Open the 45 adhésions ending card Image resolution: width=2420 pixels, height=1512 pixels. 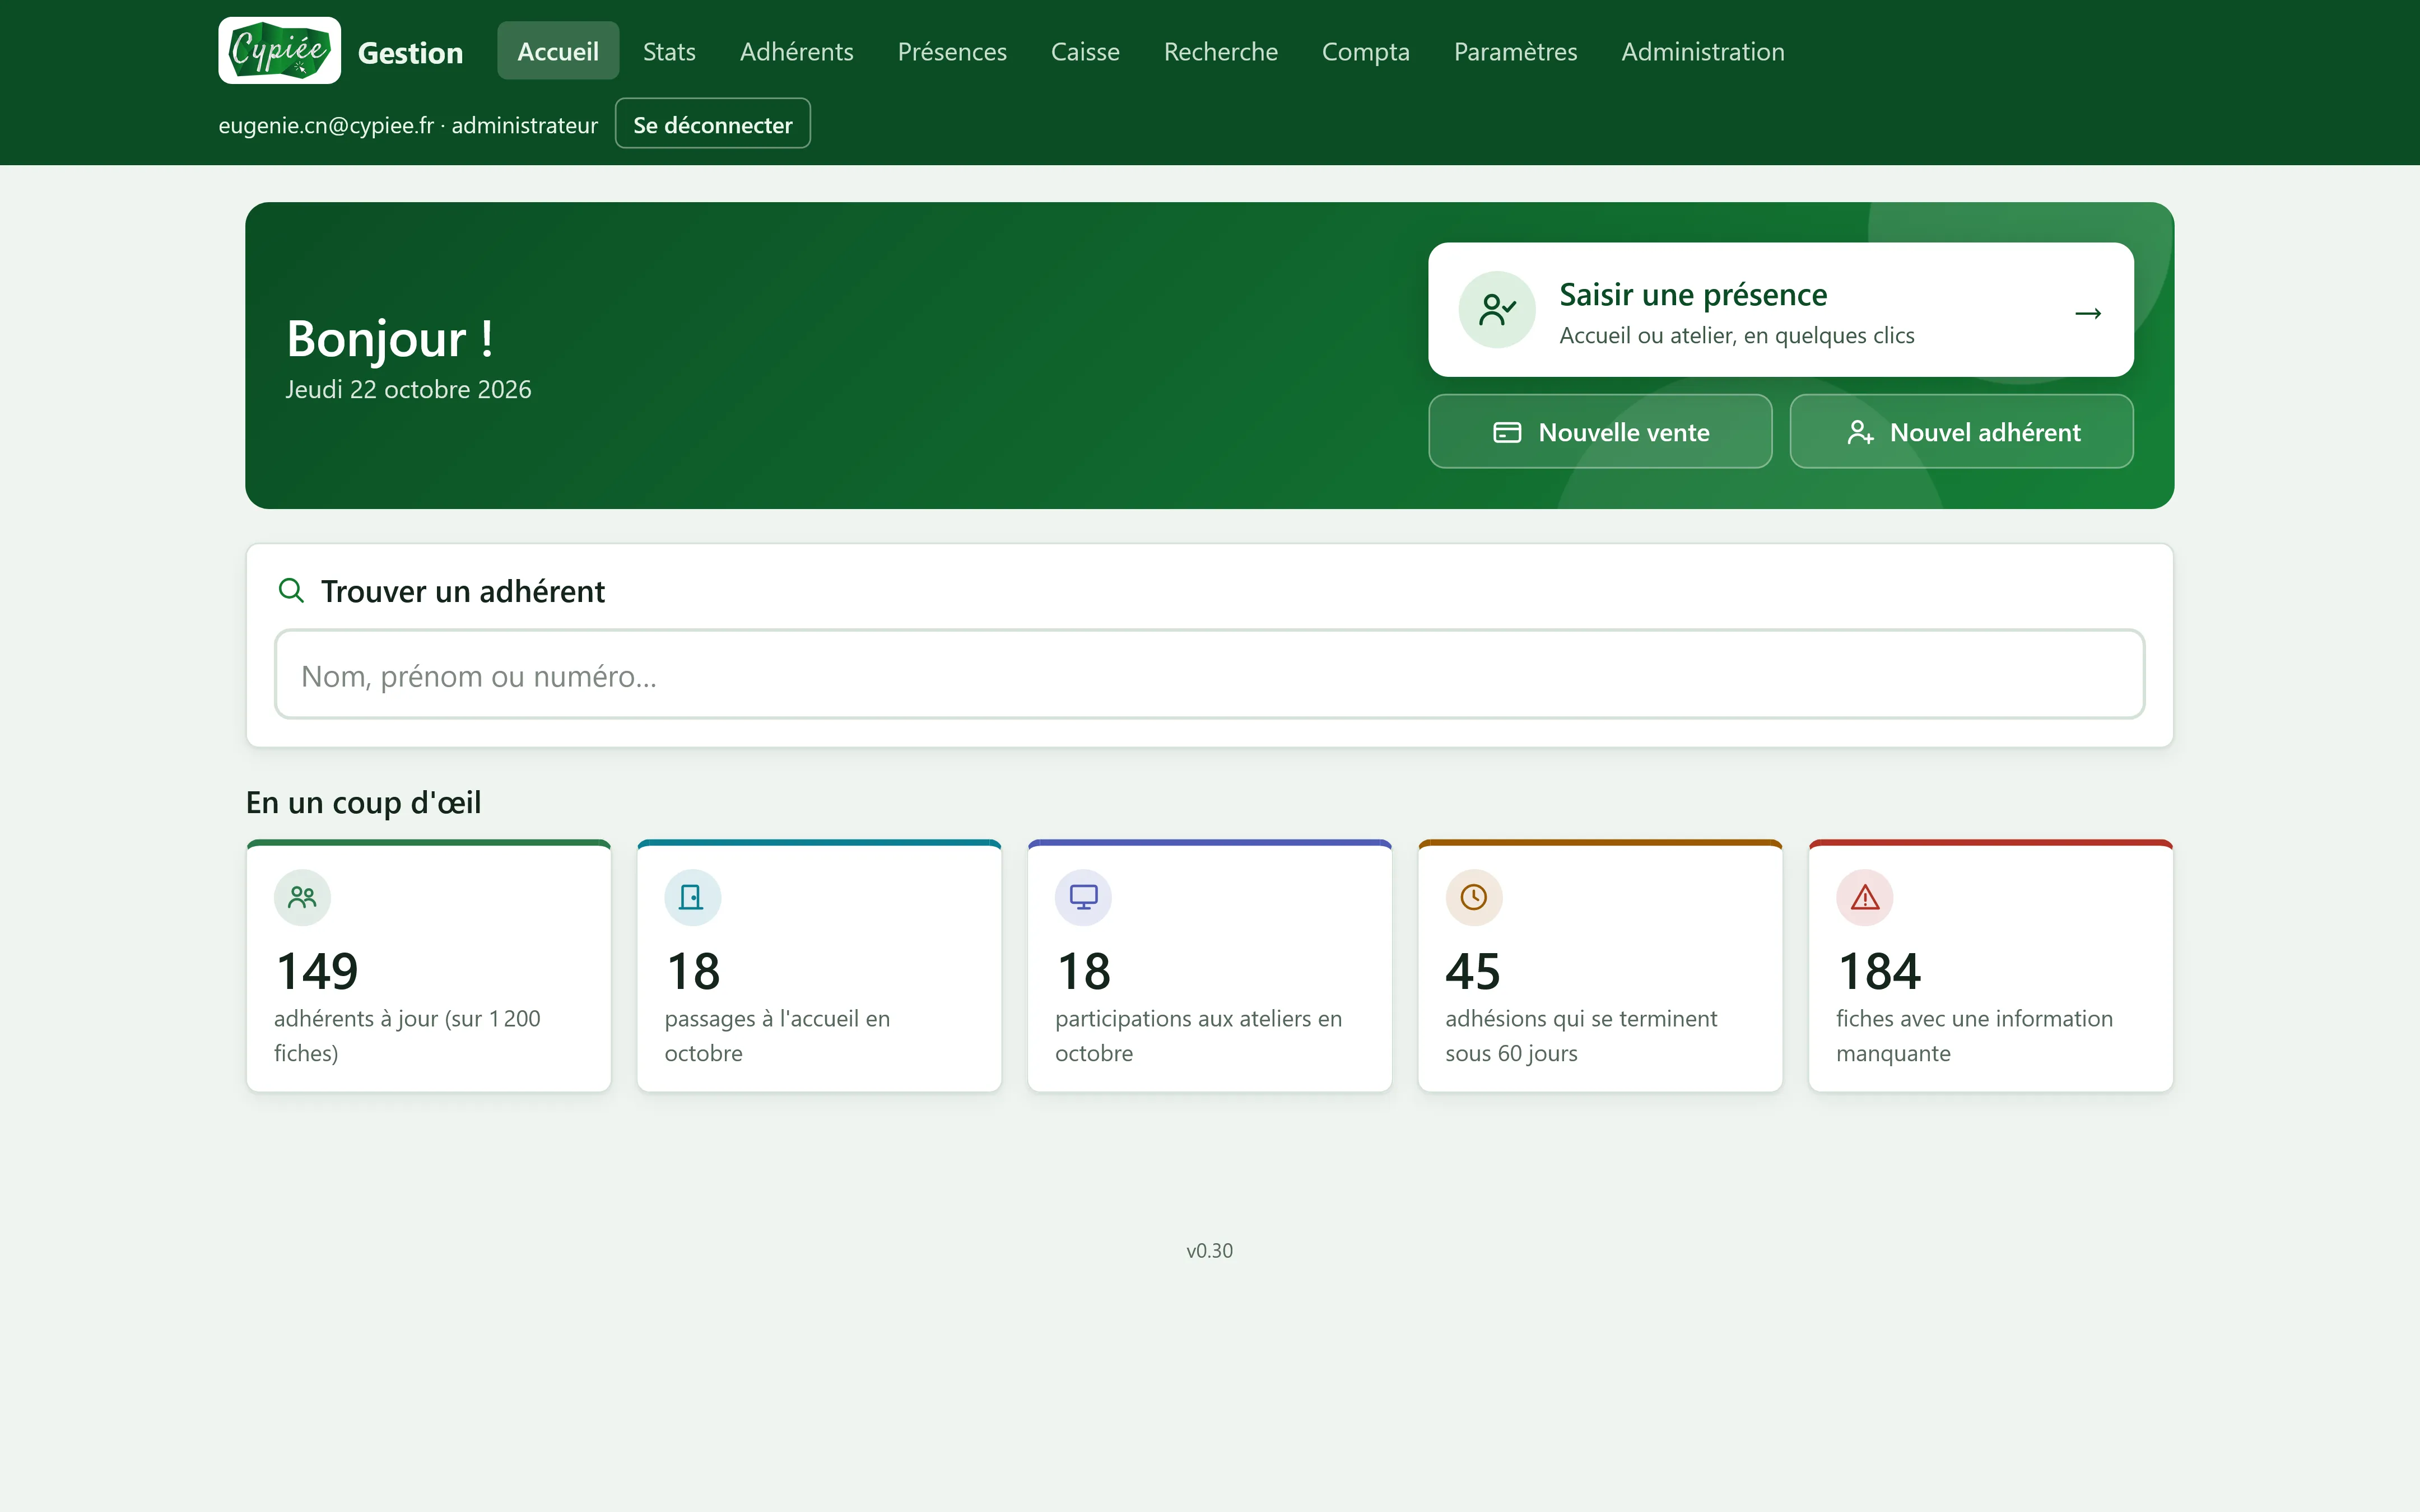click(x=1600, y=966)
